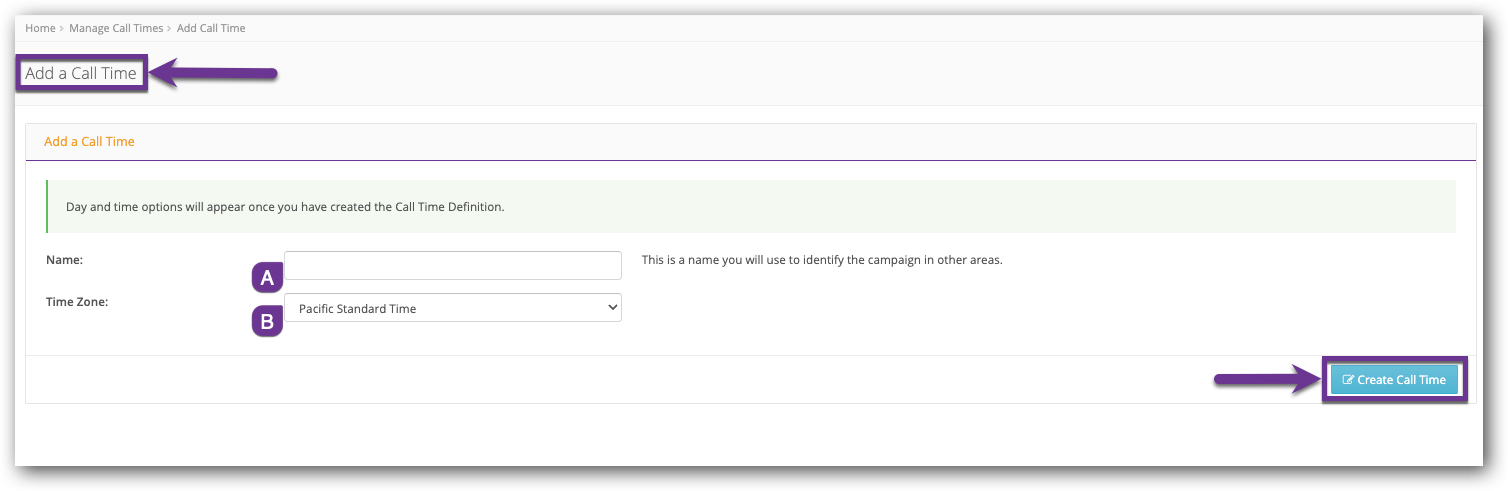Click the Add Call Time breadcrumb

[211, 28]
